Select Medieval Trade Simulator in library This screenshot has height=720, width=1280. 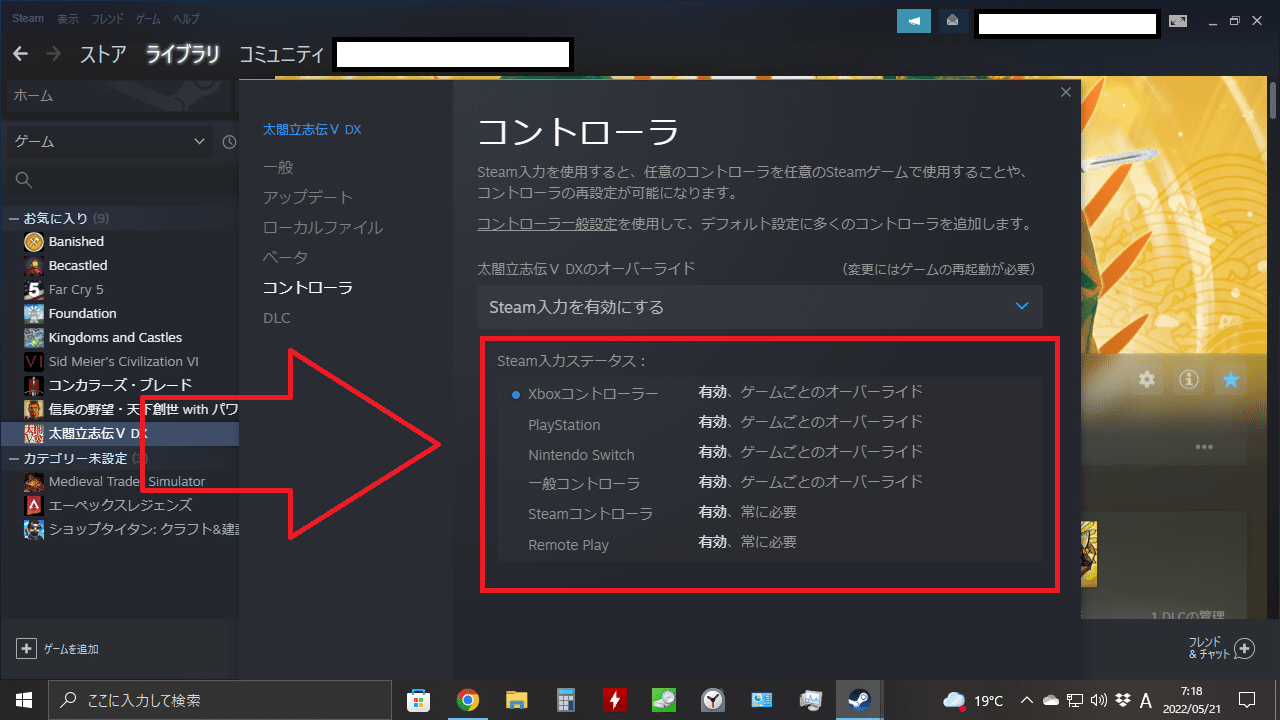[126, 481]
